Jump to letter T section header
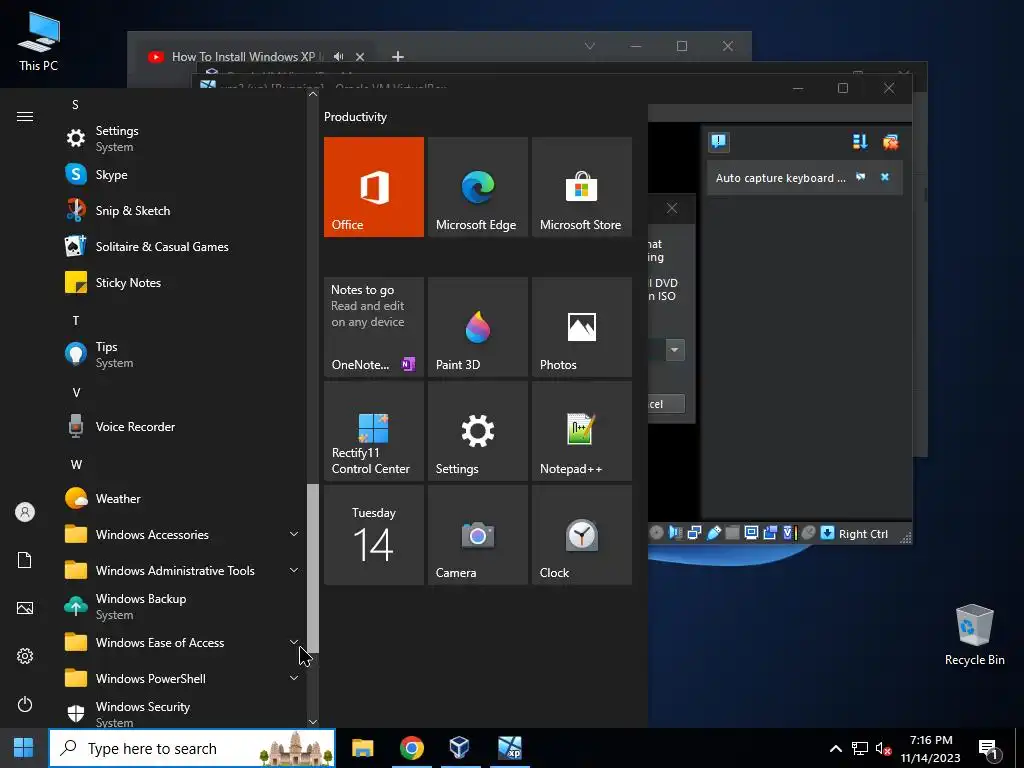The height and width of the screenshot is (768, 1024). pos(76,320)
